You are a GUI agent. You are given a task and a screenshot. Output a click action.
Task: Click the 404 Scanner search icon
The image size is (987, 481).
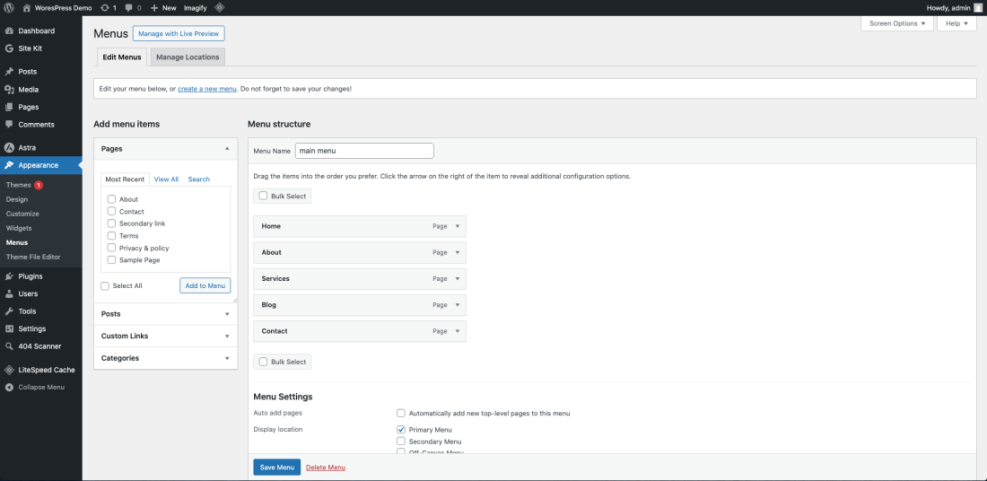click(9, 346)
